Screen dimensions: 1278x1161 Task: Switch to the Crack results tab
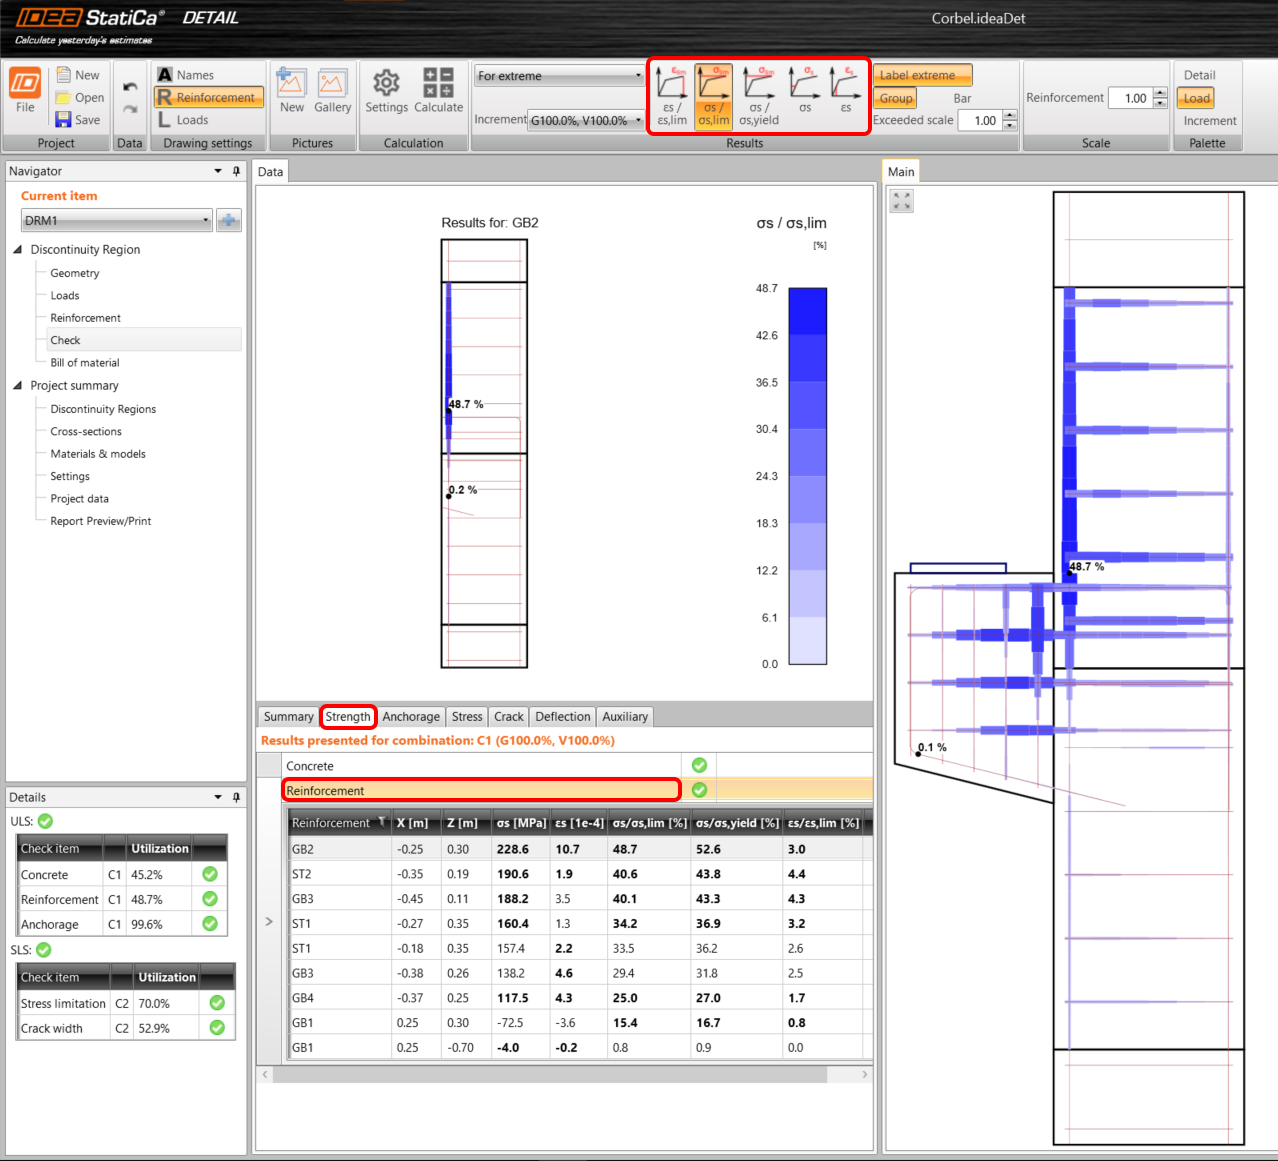tap(508, 716)
